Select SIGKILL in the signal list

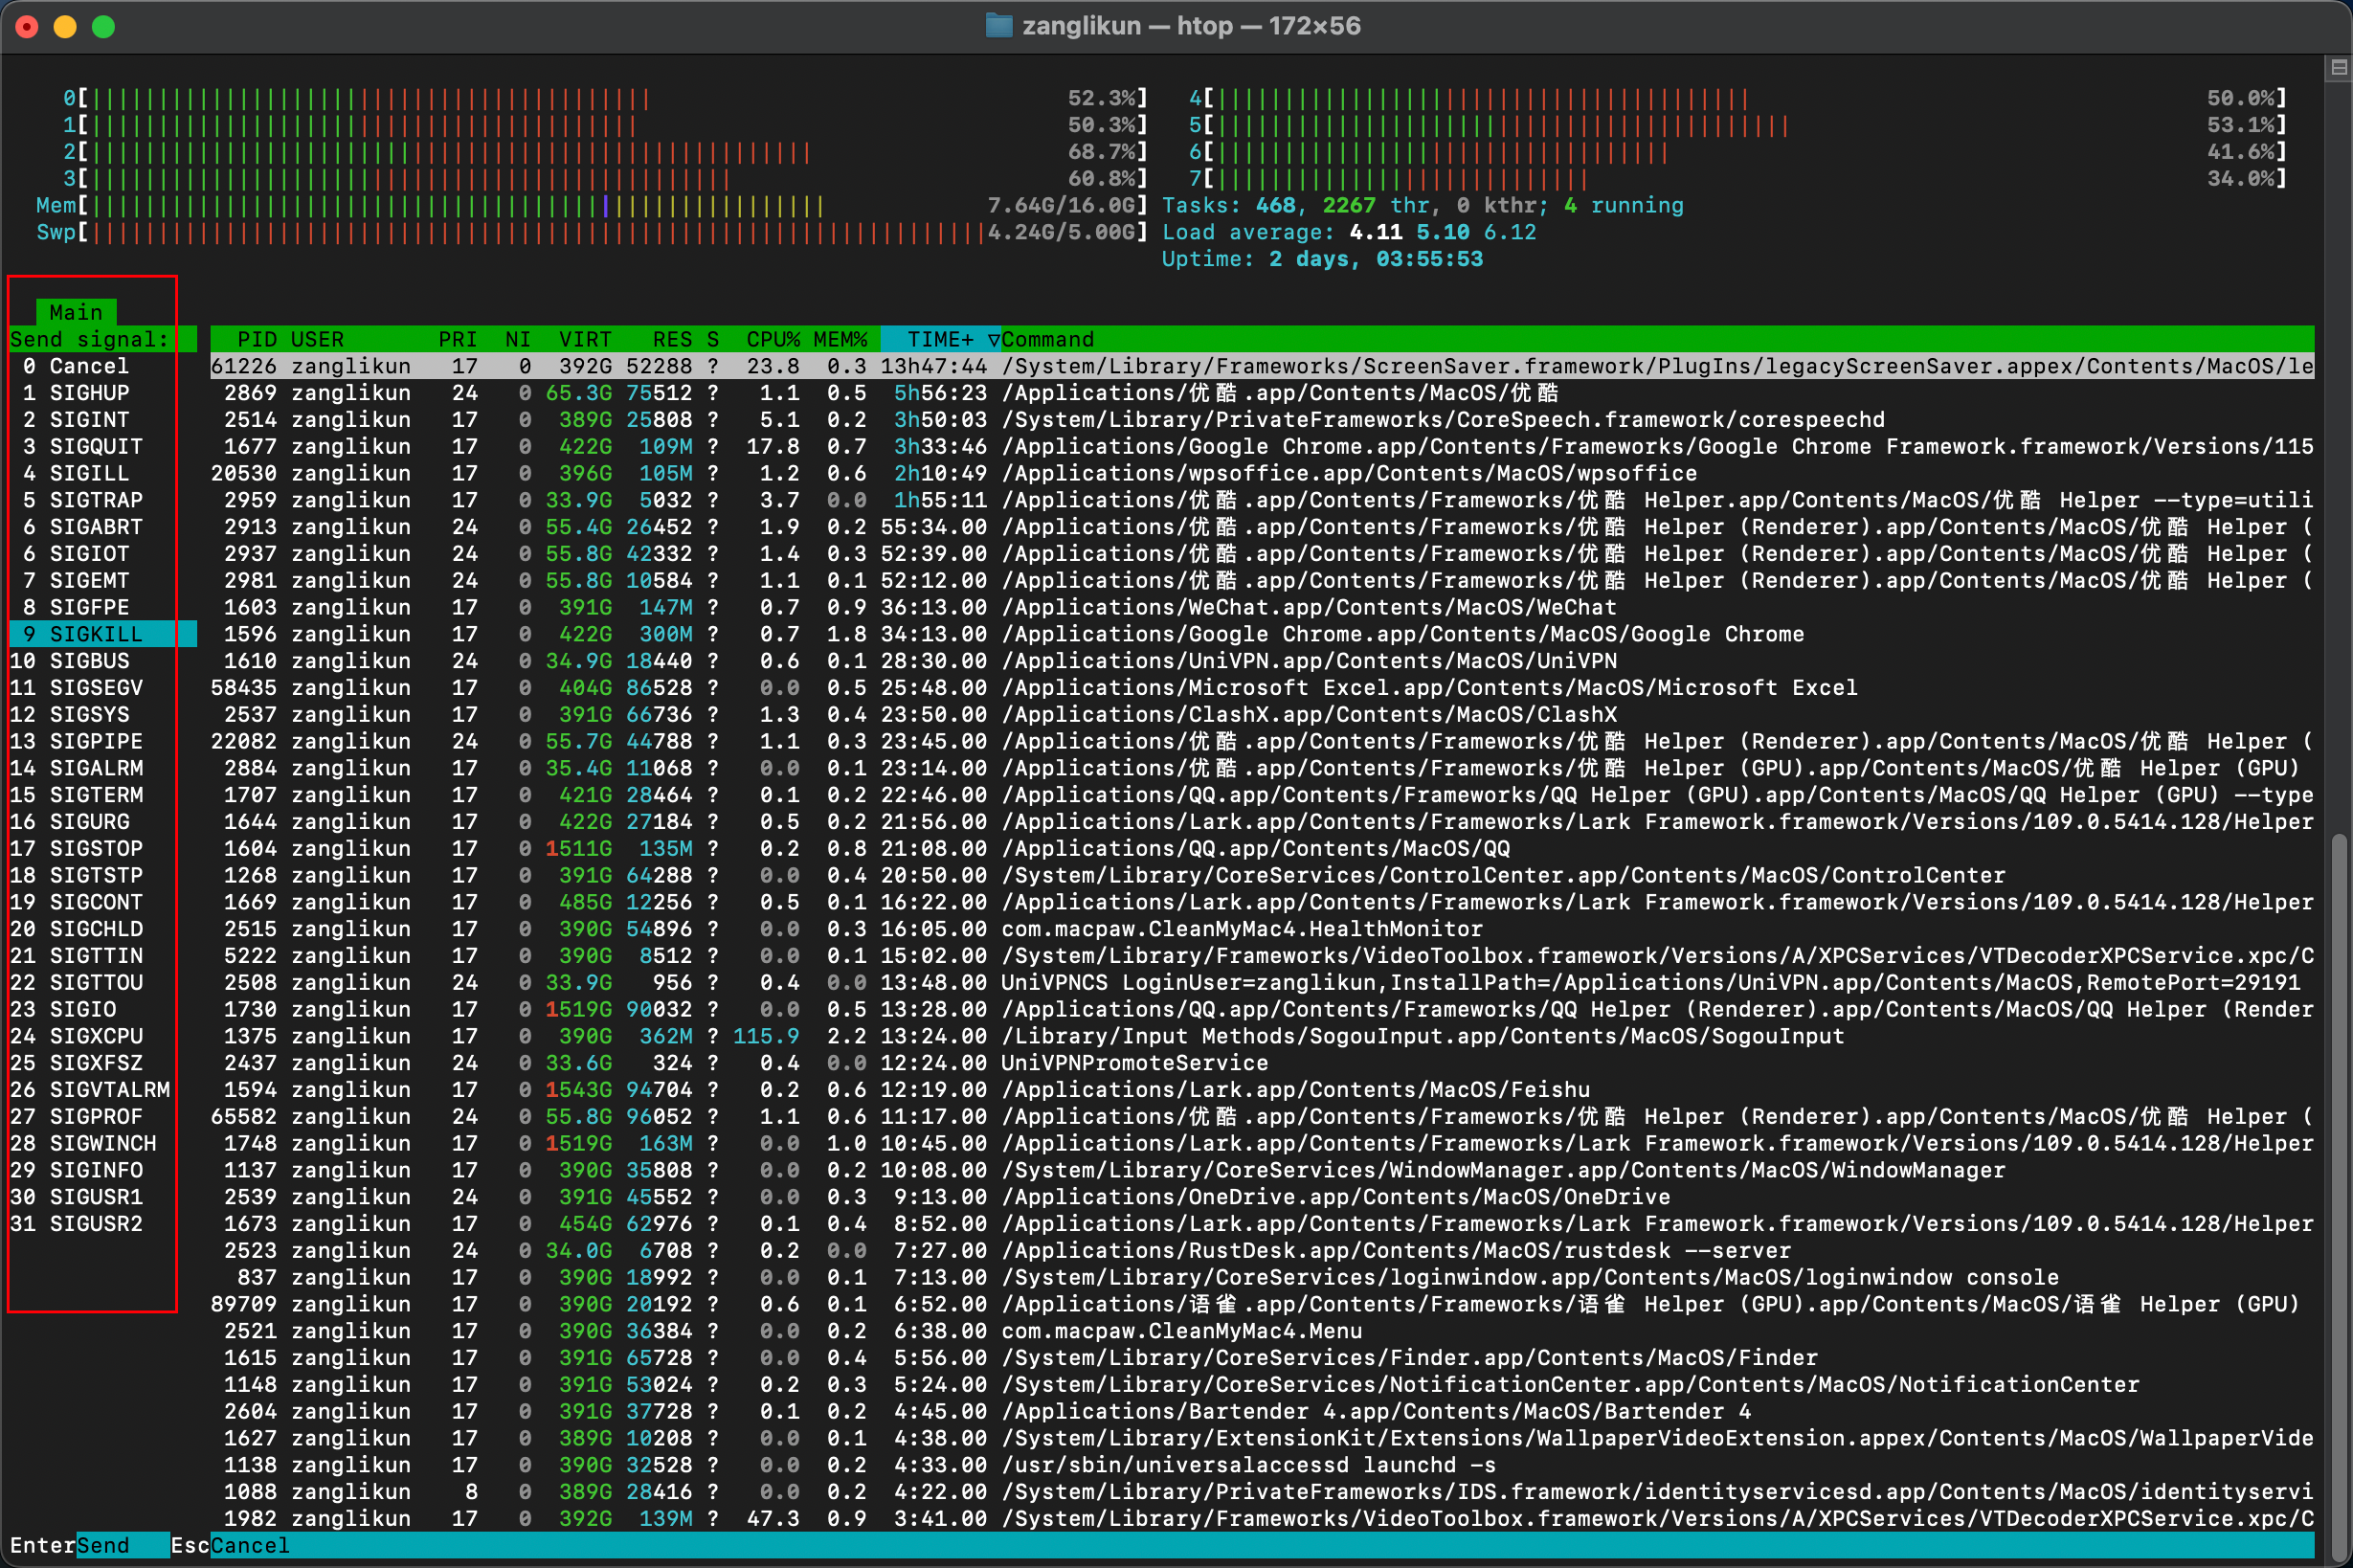pos(95,634)
